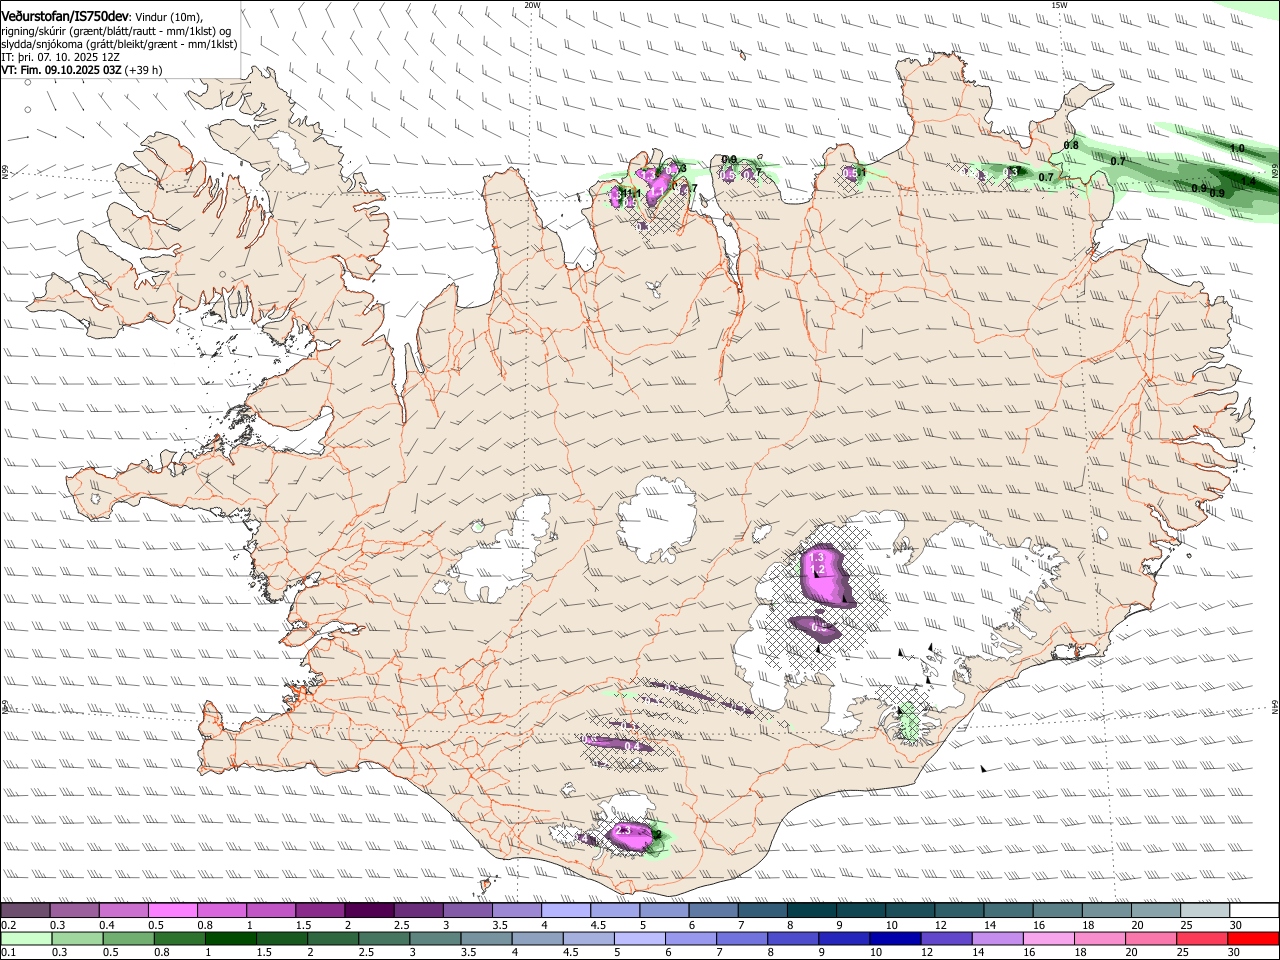Image resolution: width=1280 pixels, height=960 pixels.
Task: Choose the hot pink legend swatch labeled 20
Action: (1152, 938)
